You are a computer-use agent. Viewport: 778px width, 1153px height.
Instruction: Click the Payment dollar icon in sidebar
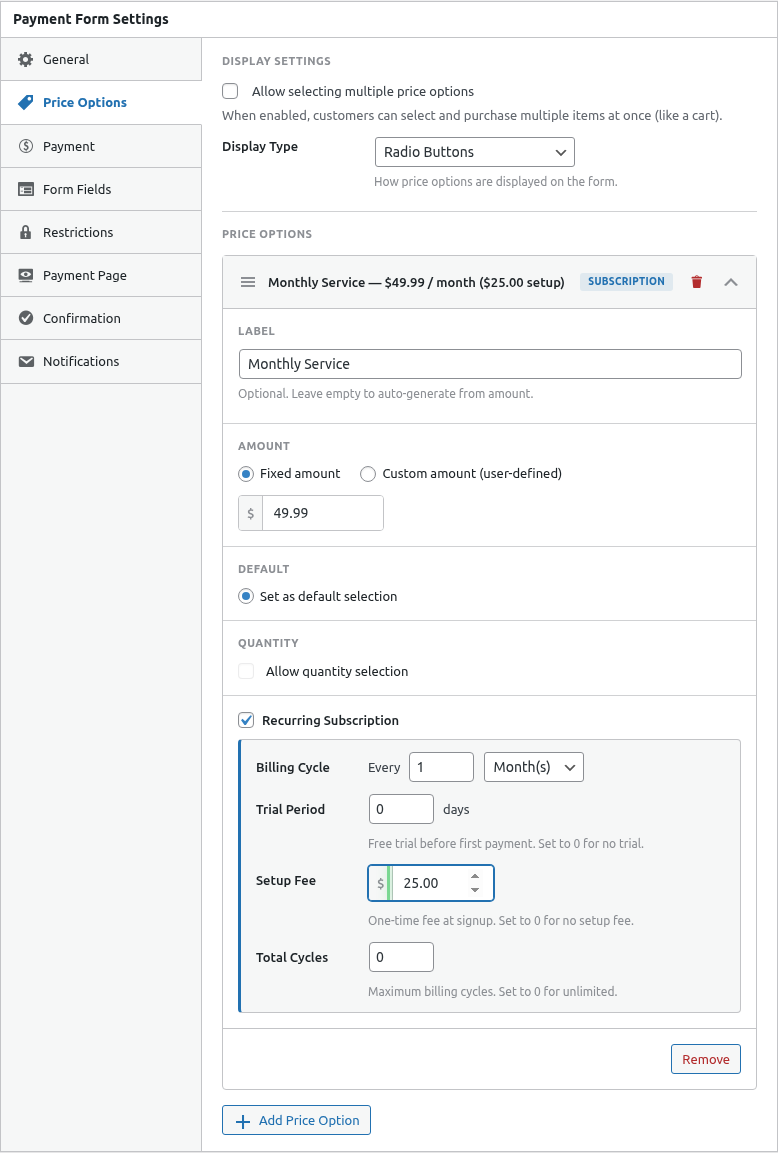point(26,146)
